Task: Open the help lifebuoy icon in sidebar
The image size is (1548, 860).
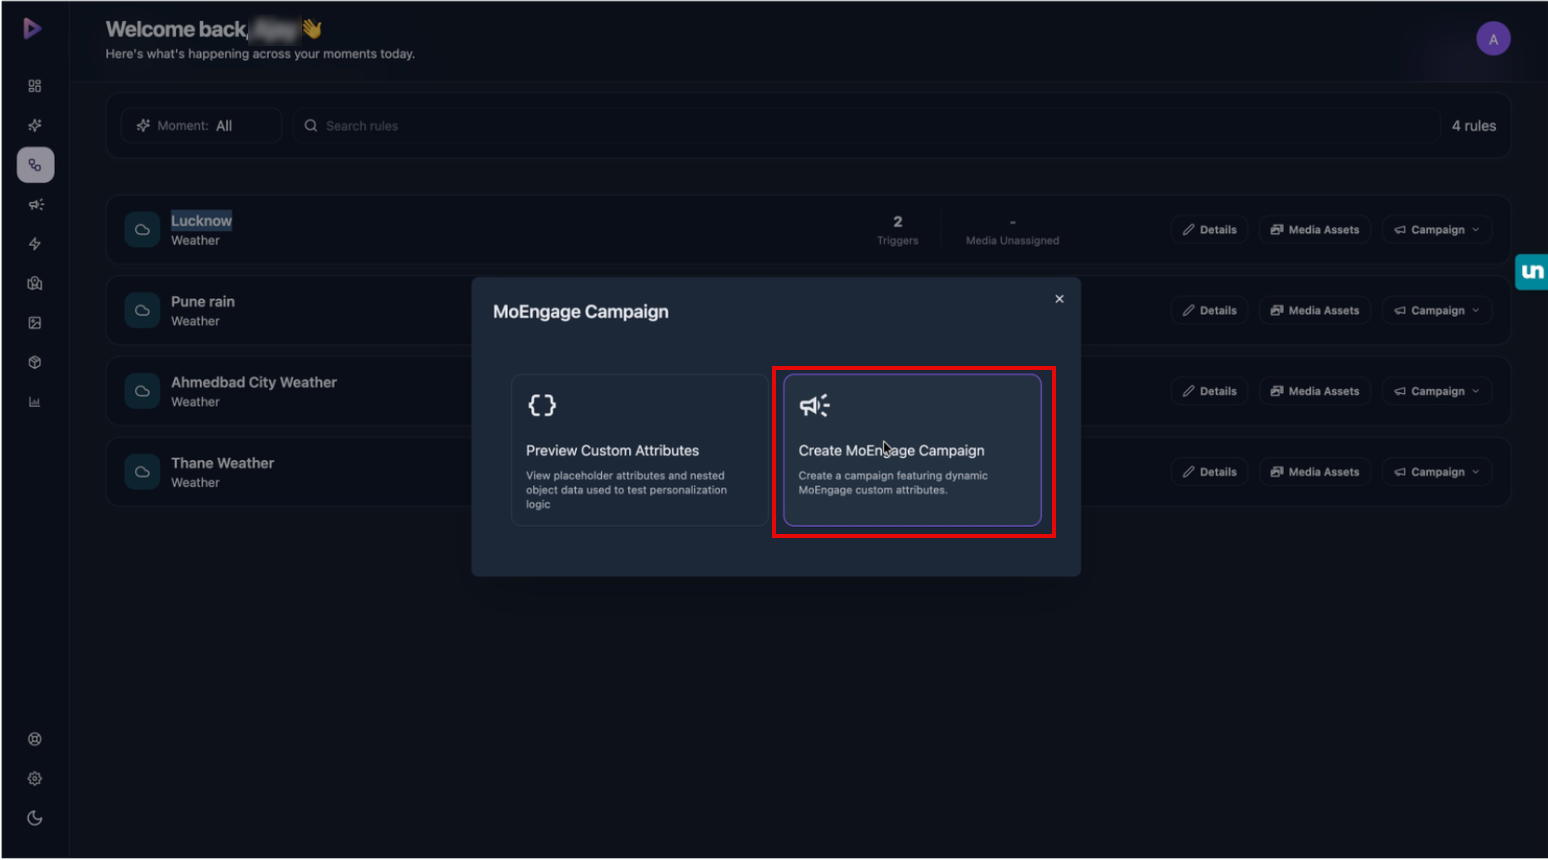Action: click(35, 739)
